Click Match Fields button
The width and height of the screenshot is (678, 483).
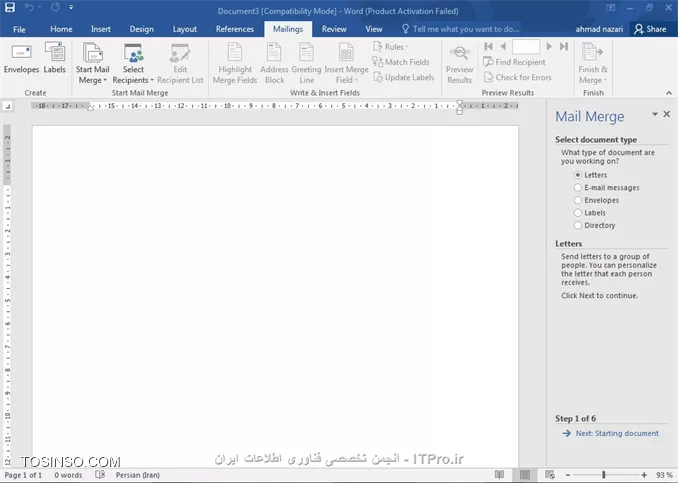pyautogui.click(x=401, y=62)
